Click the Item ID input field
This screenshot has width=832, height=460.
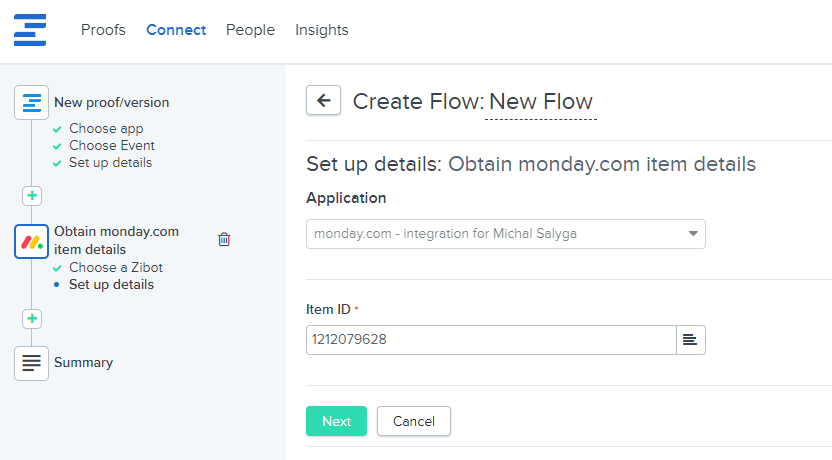(490, 340)
